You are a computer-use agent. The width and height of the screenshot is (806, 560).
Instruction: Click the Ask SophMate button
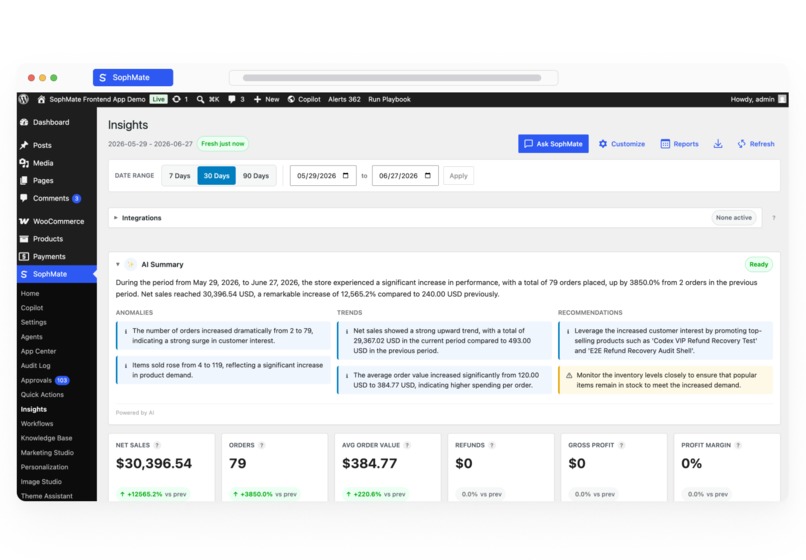tap(553, 144)
